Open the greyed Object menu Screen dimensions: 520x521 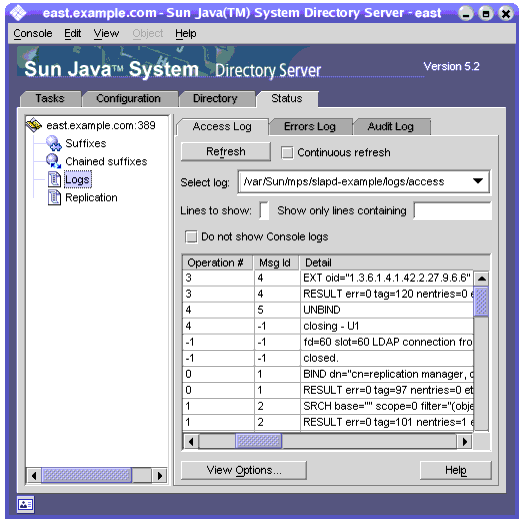148,34
